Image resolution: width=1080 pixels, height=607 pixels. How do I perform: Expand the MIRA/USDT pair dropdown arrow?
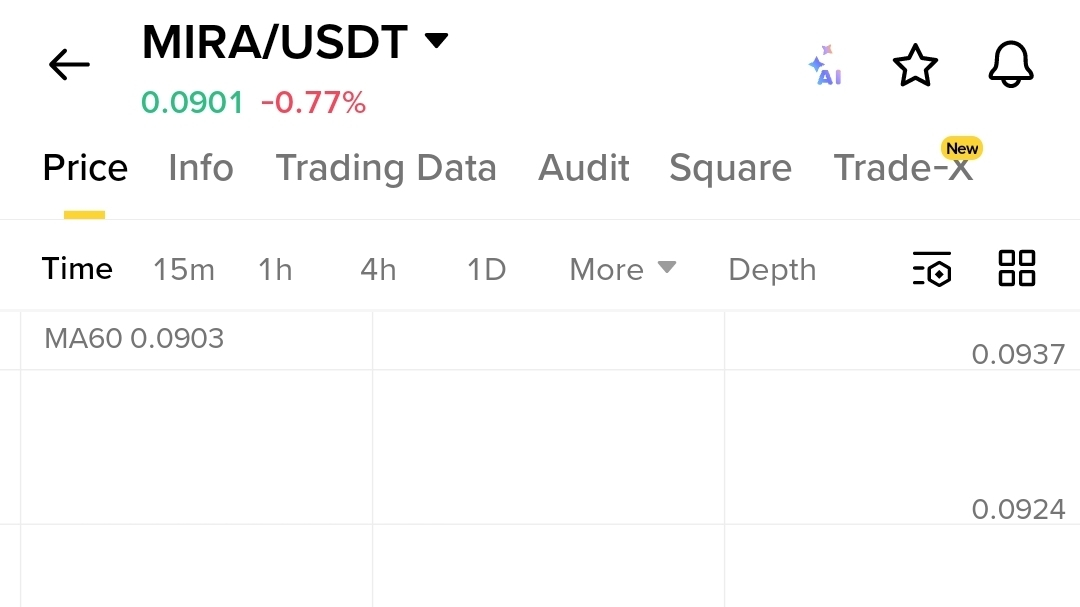coord(436,40)
